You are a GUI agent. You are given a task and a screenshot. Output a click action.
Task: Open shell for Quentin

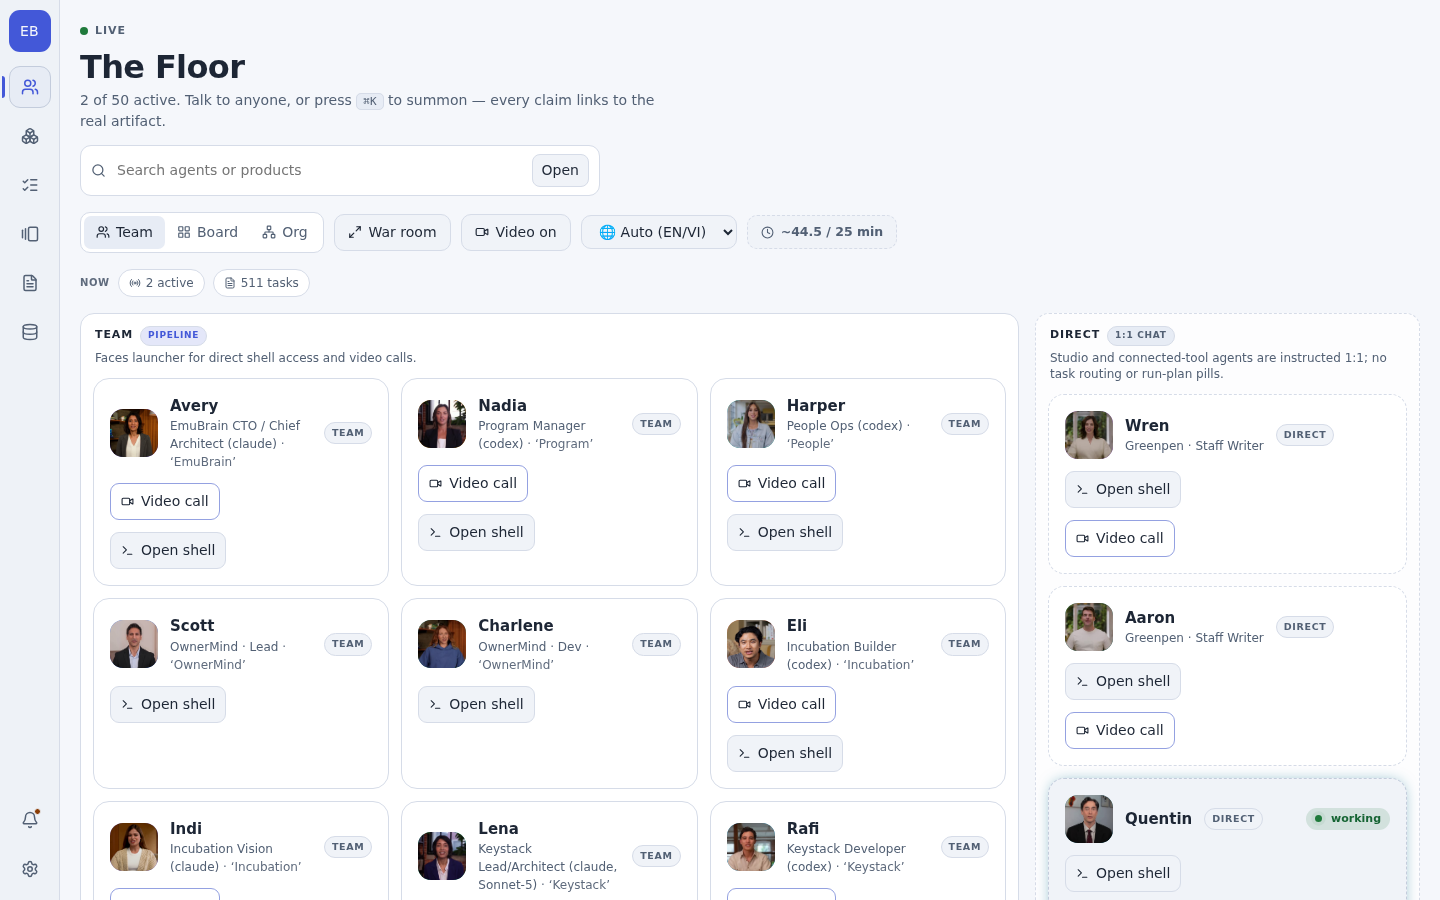tap(1123, 873)
